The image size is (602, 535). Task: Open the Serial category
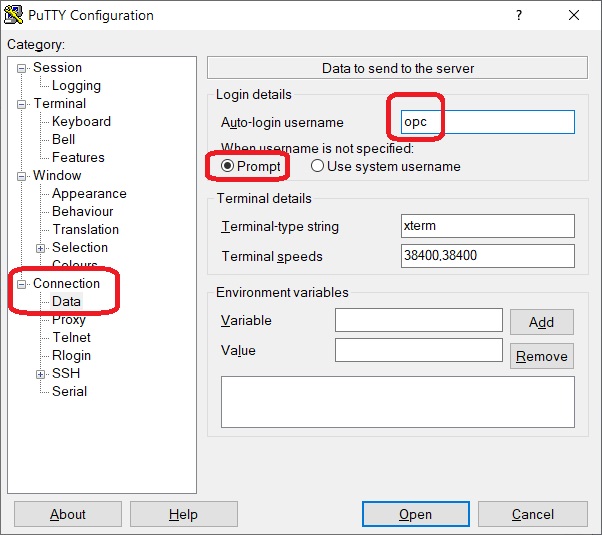tap(69, 391)
